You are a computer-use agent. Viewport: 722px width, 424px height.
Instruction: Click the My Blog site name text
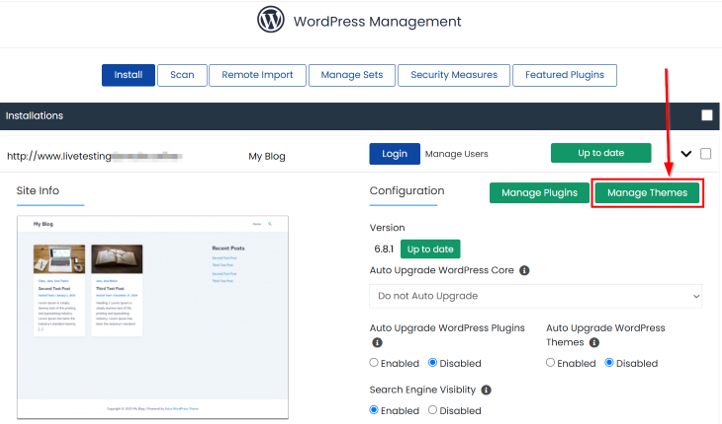click(267, 157)
